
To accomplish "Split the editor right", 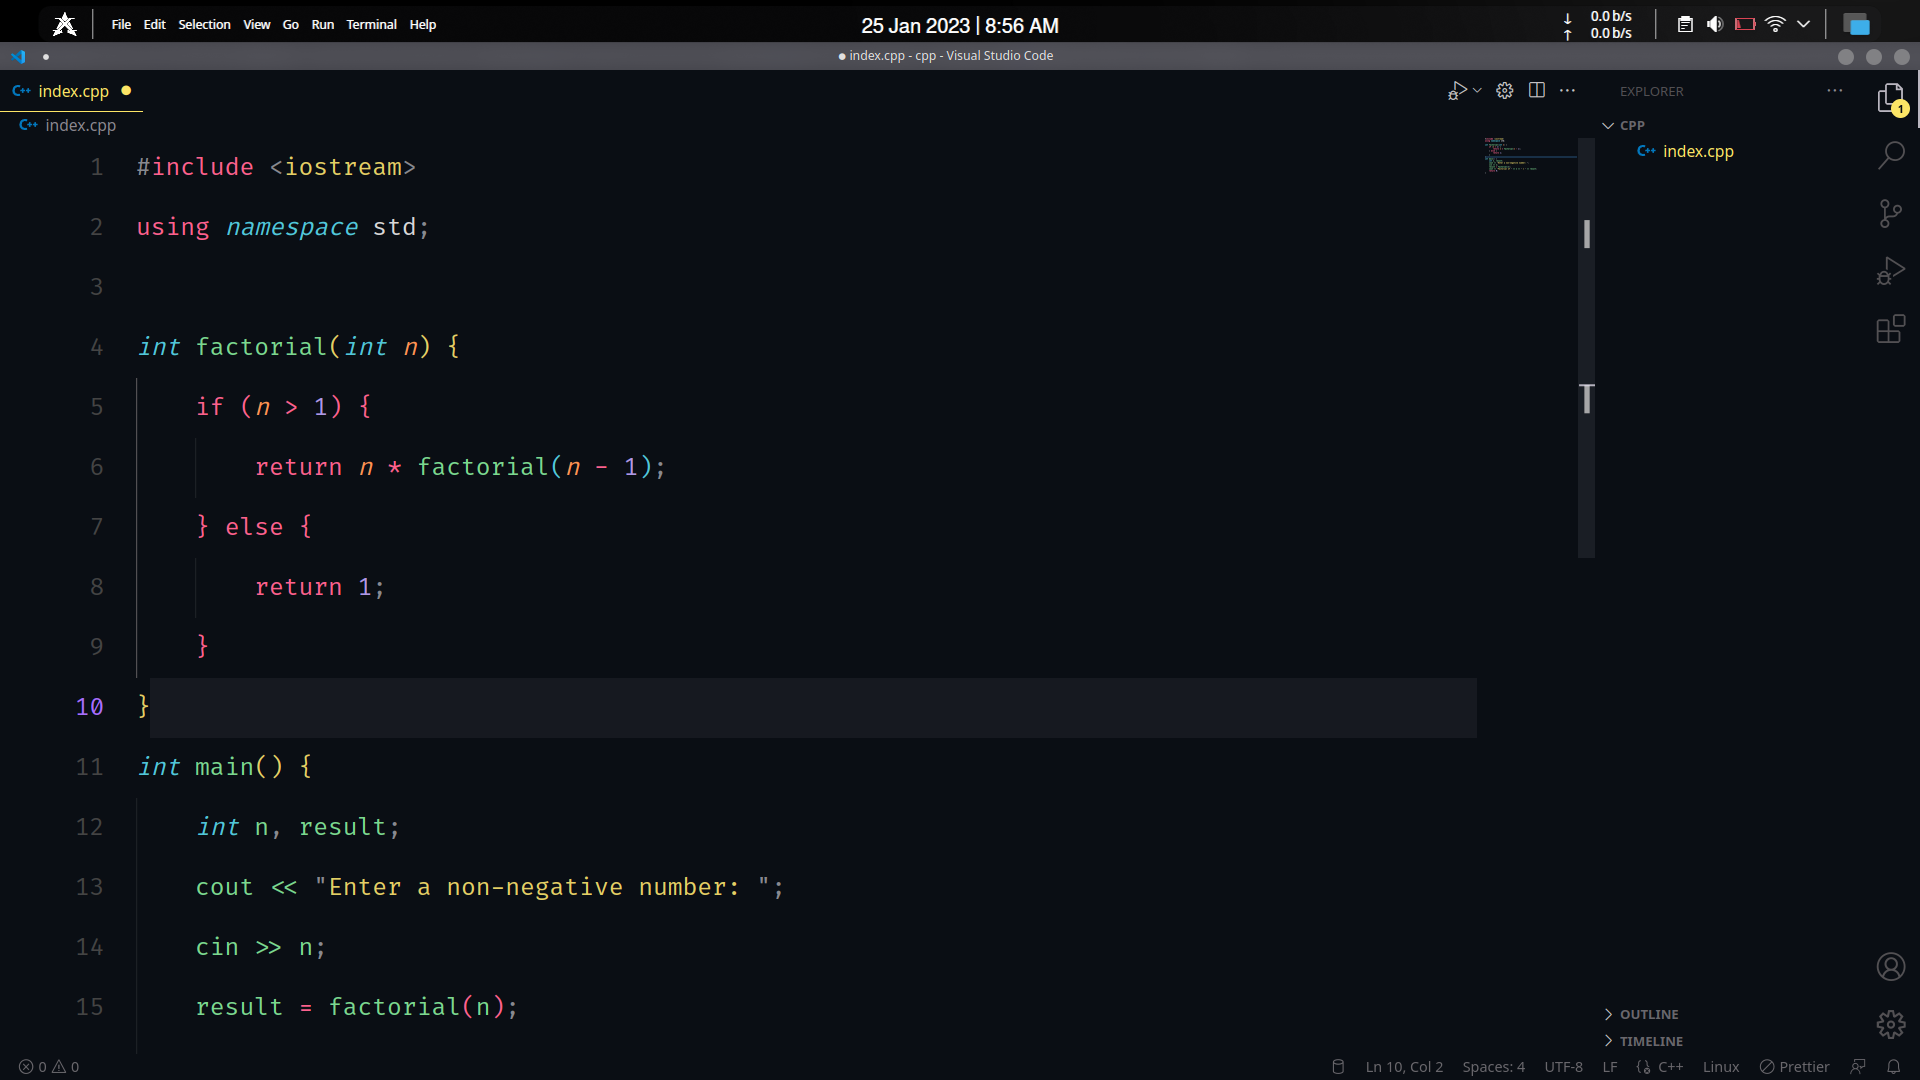I will (x=1537, y=91).
